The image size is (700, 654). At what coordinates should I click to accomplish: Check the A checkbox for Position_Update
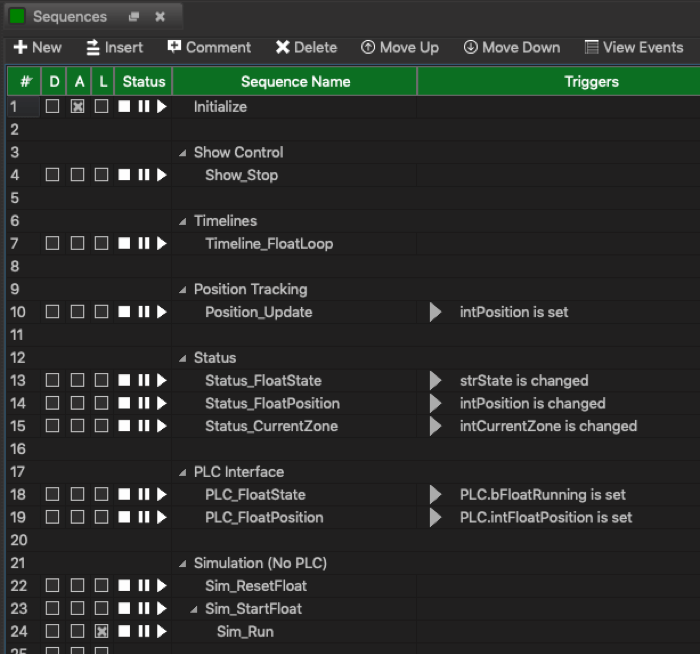(x=77, y=312)
